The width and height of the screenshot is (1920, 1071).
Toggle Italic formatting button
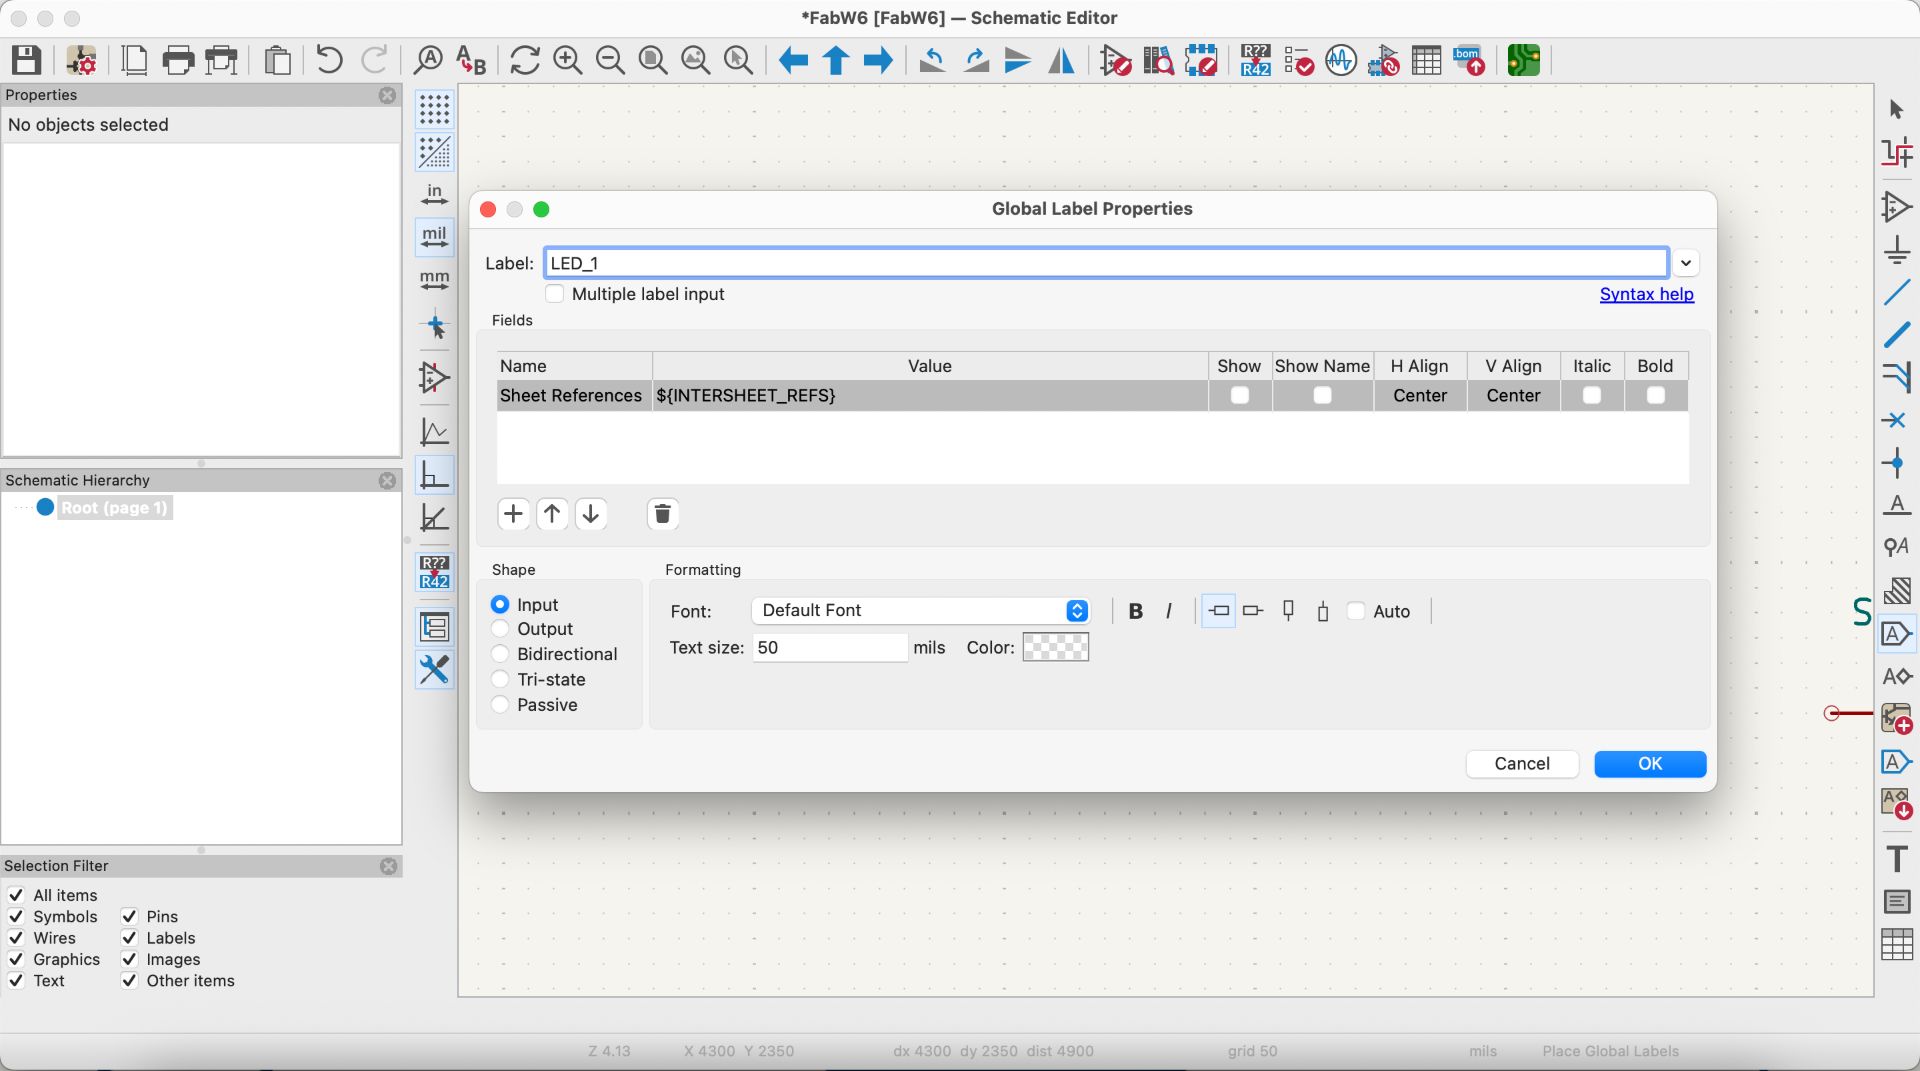1169,611
